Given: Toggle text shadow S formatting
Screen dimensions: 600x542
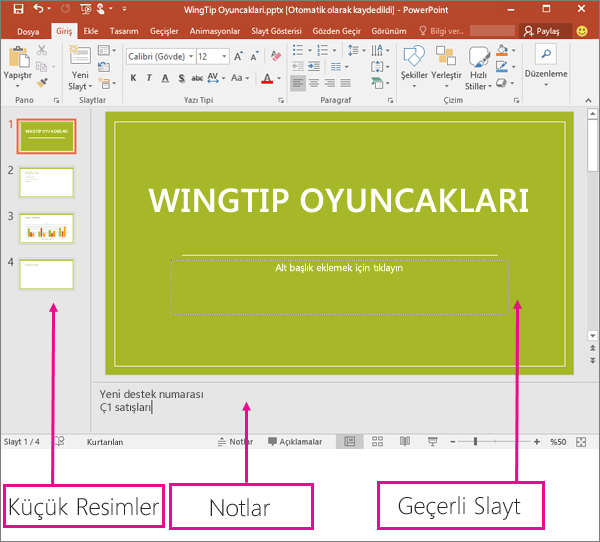Looking at the screenshot, I should [181, 78].
